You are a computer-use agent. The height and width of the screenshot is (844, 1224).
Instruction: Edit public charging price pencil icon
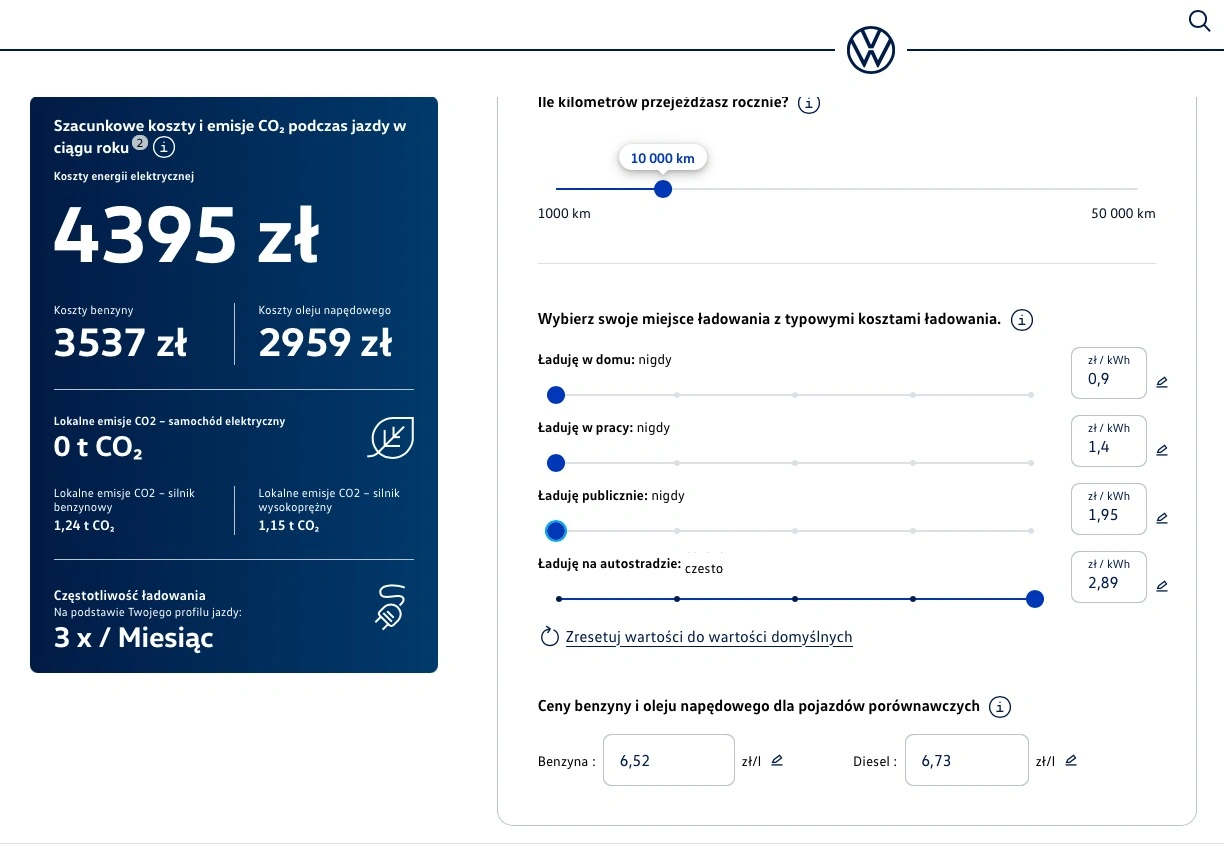(1161, 518)
